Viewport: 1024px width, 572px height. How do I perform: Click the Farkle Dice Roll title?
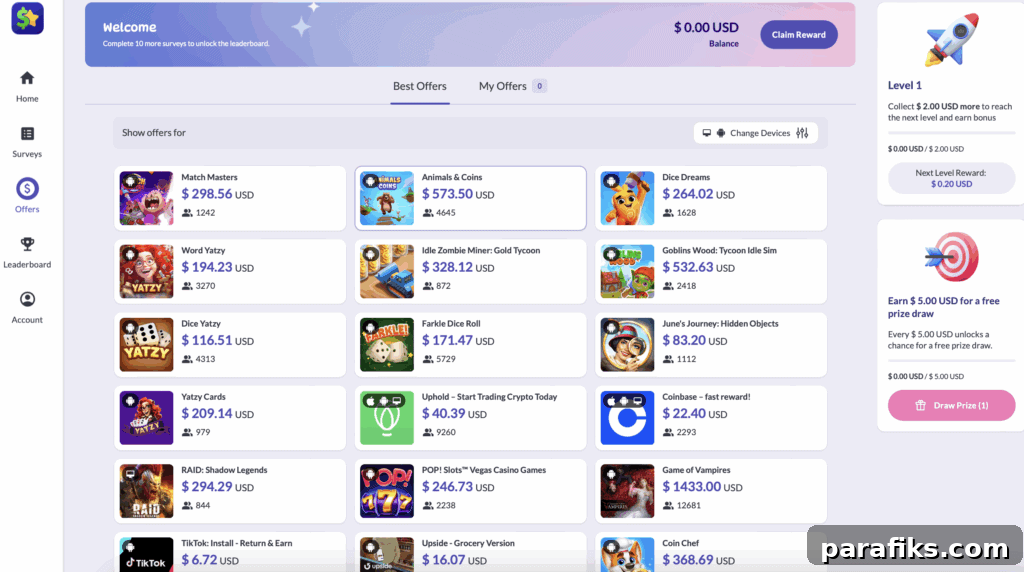point(451,323)
